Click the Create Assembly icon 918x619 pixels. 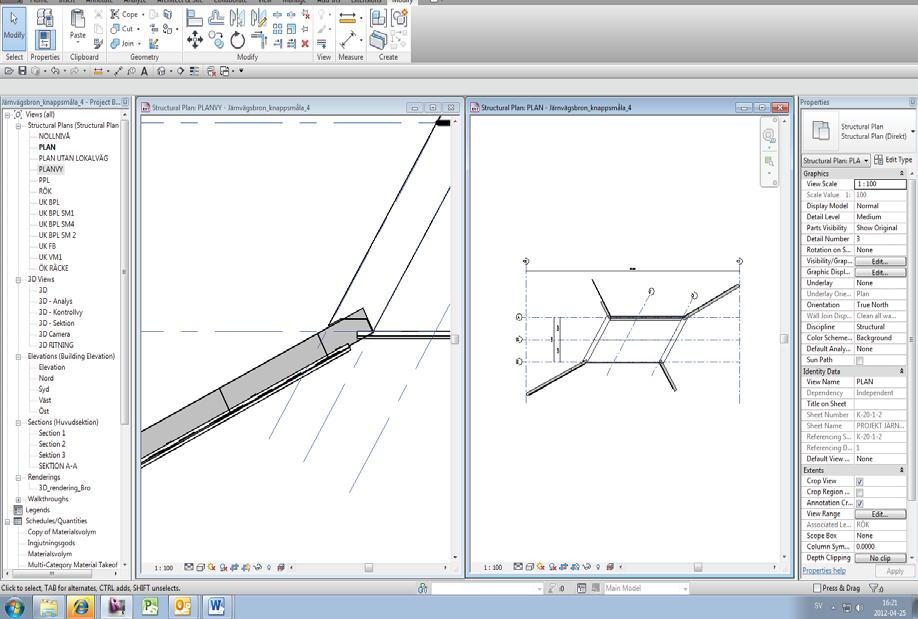click(378, 19)
